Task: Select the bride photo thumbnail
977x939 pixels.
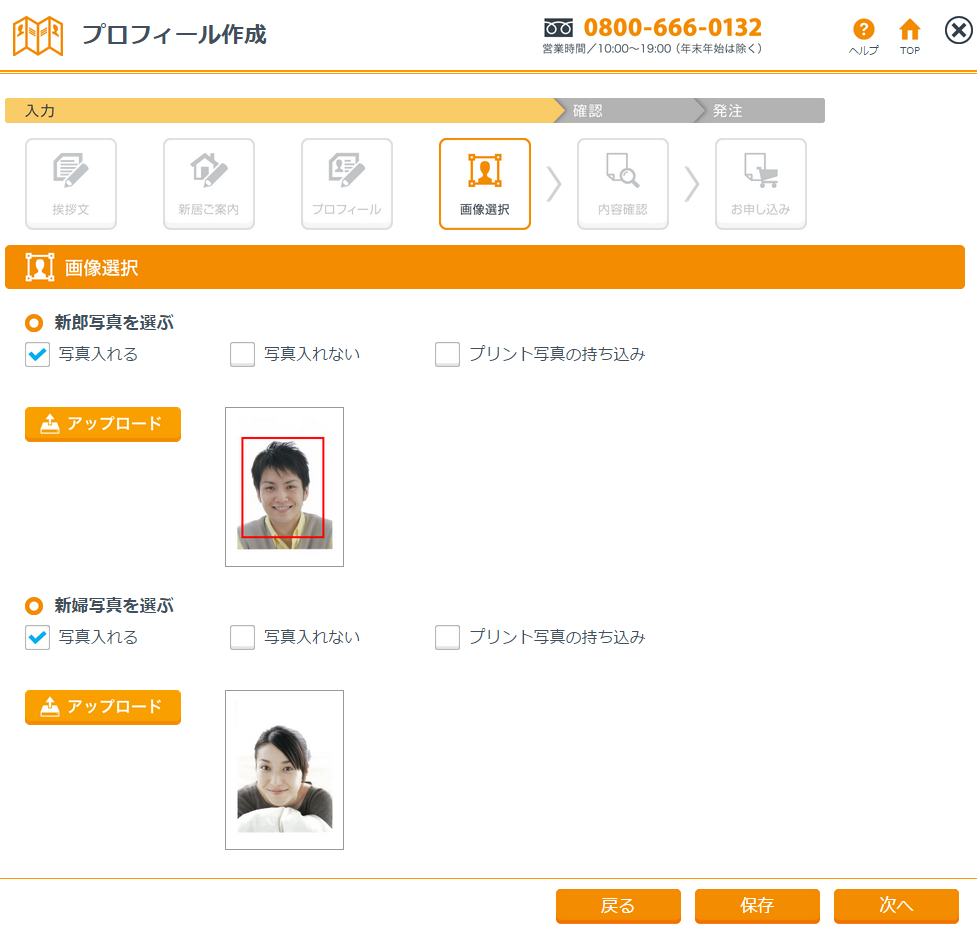Action: [285, 770]
